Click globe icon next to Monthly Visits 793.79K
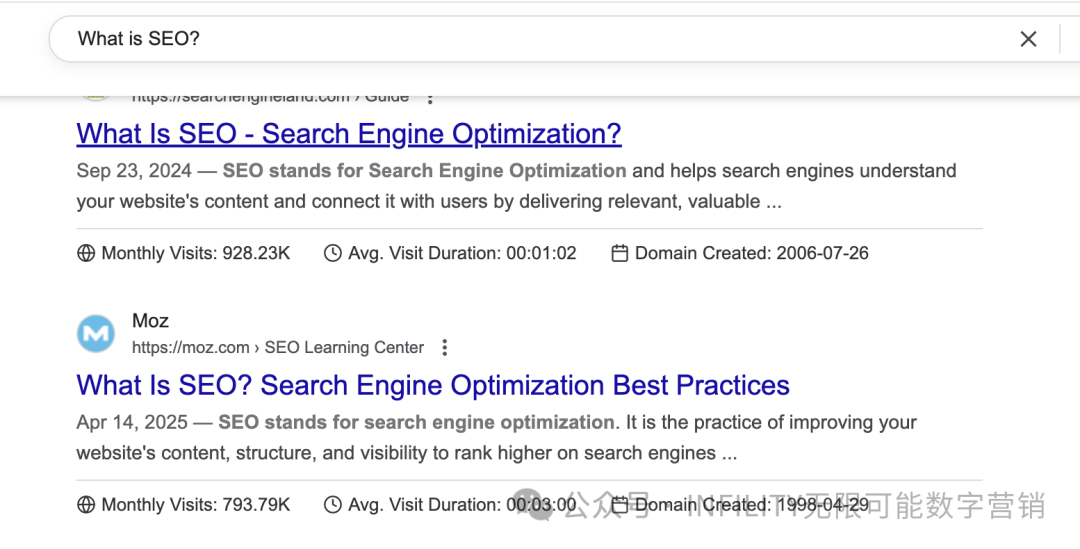Screen dimensions: 1080x549 tap(85, 505)
